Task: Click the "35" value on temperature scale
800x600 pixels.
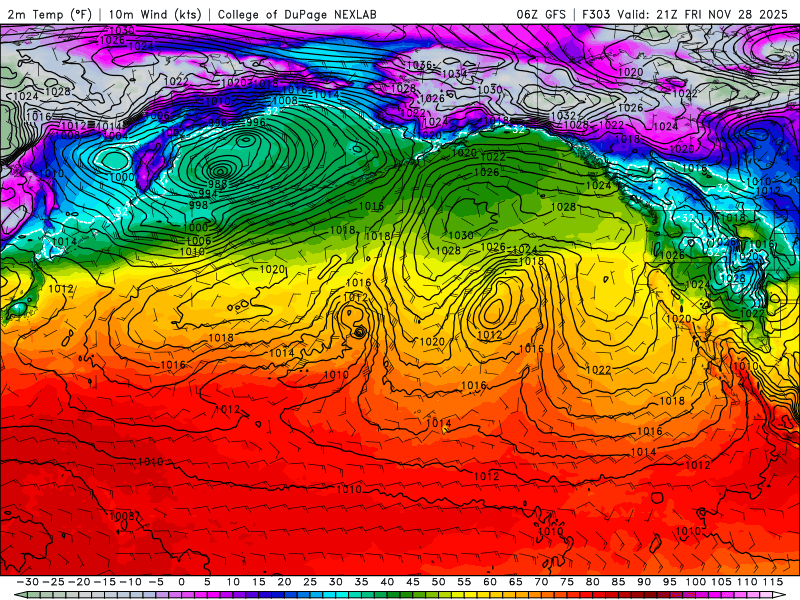Action: (361, 582)
